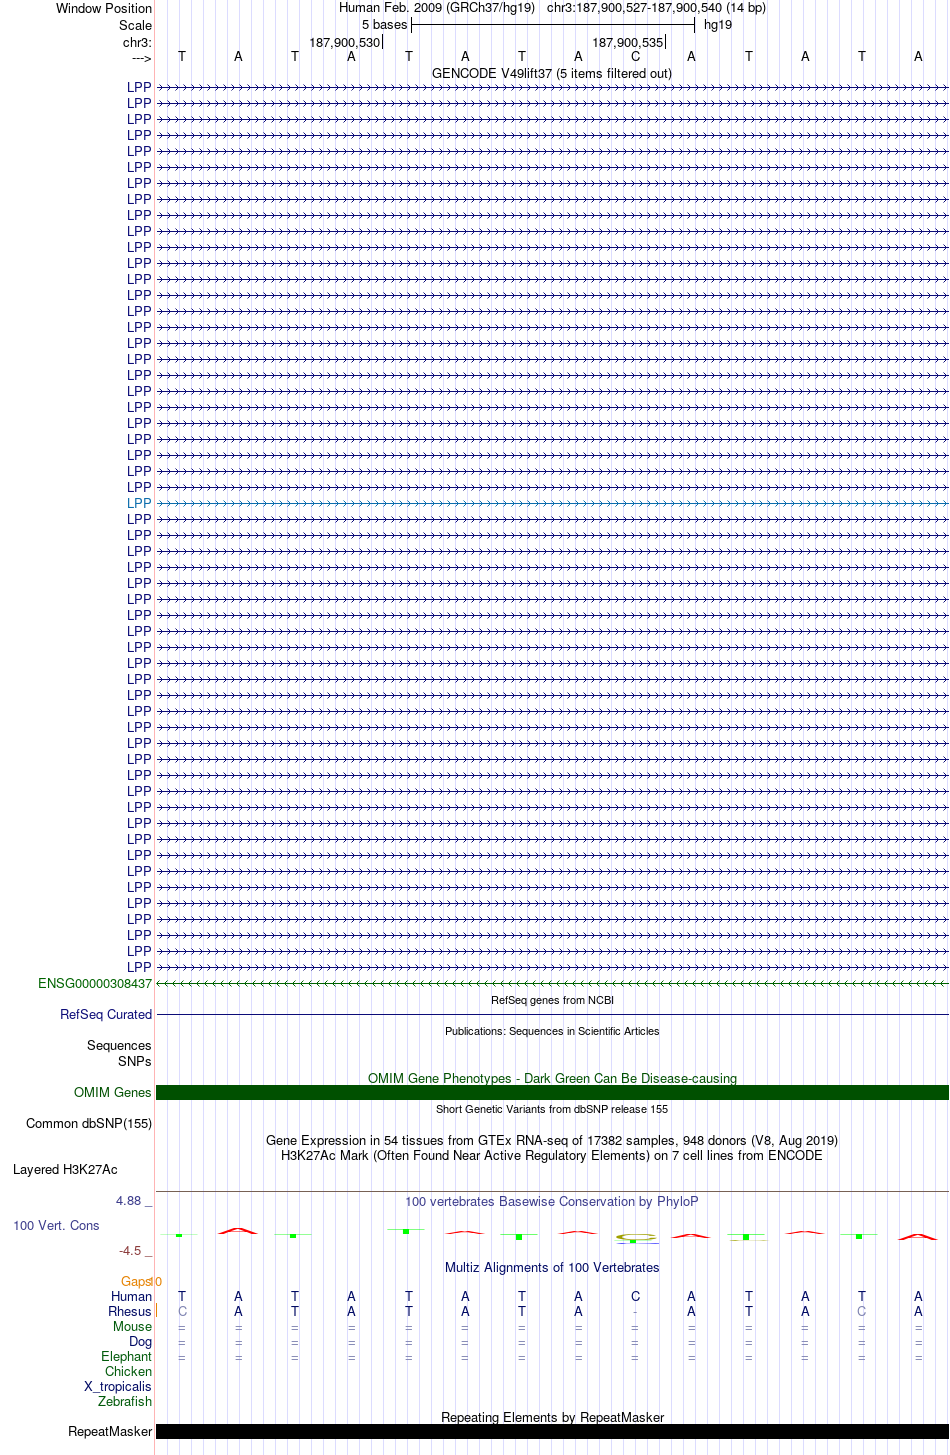Click the Rhesus alignment row label
This screenshot has width=950, height=1455.
(130, 1312)
